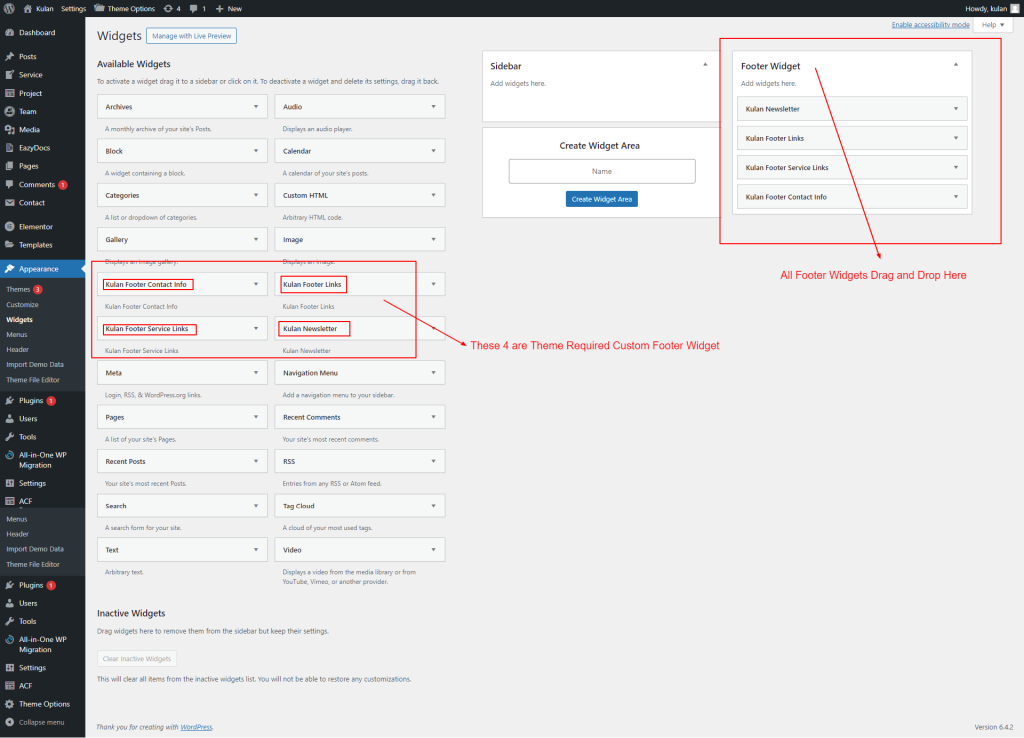Expand the Archives widget
The width and height of the screenshot is (1024, 738).
coord(256,106)
